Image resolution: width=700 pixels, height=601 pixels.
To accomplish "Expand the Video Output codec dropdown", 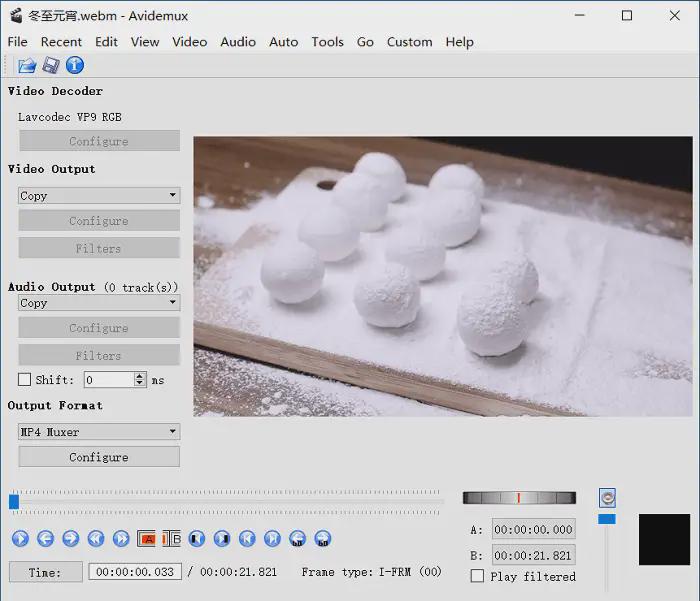I will click(99, 196).
